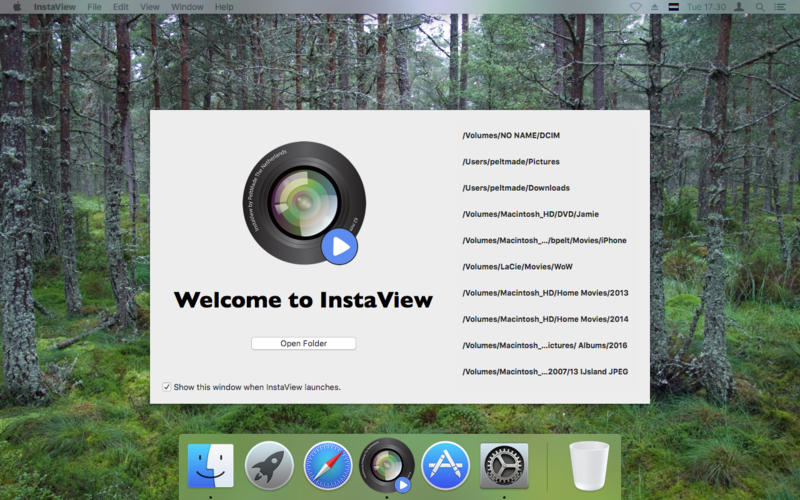Uncheck Show this window when InstaView launches
Screen dimensions: 800x500
[166, 387]
